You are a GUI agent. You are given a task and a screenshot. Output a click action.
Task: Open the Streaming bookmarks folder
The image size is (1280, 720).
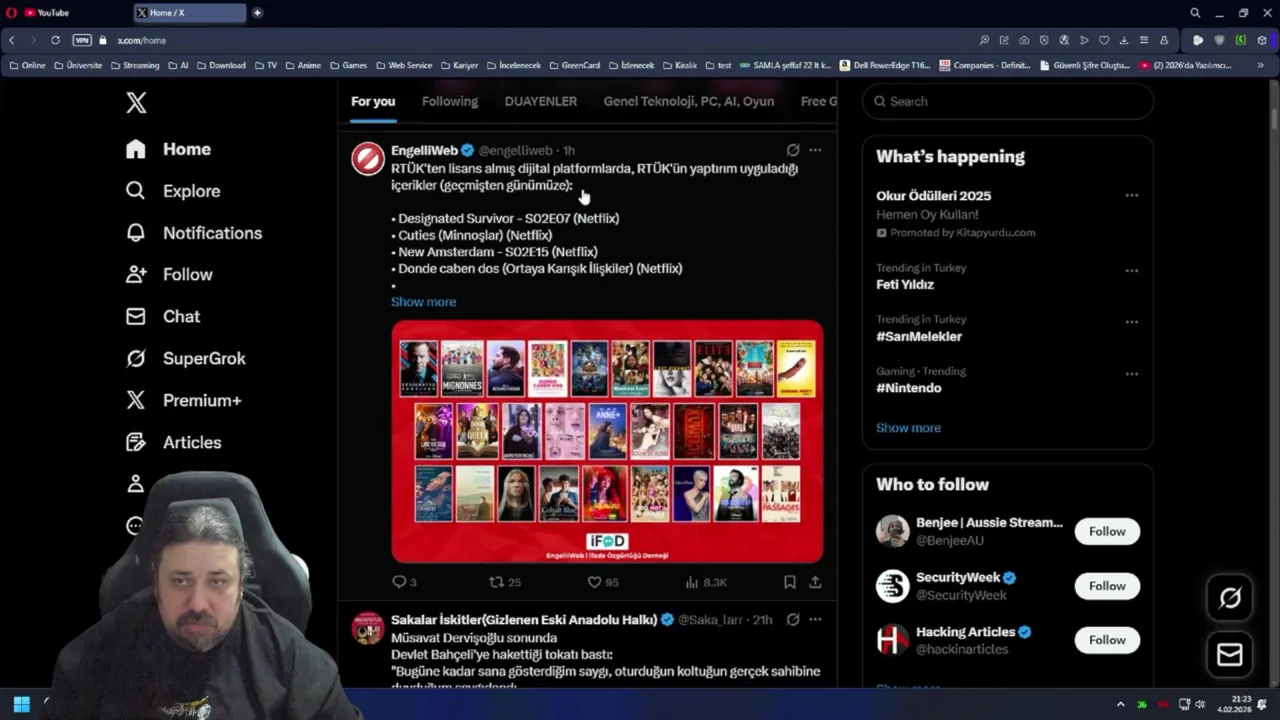[134, 65]
